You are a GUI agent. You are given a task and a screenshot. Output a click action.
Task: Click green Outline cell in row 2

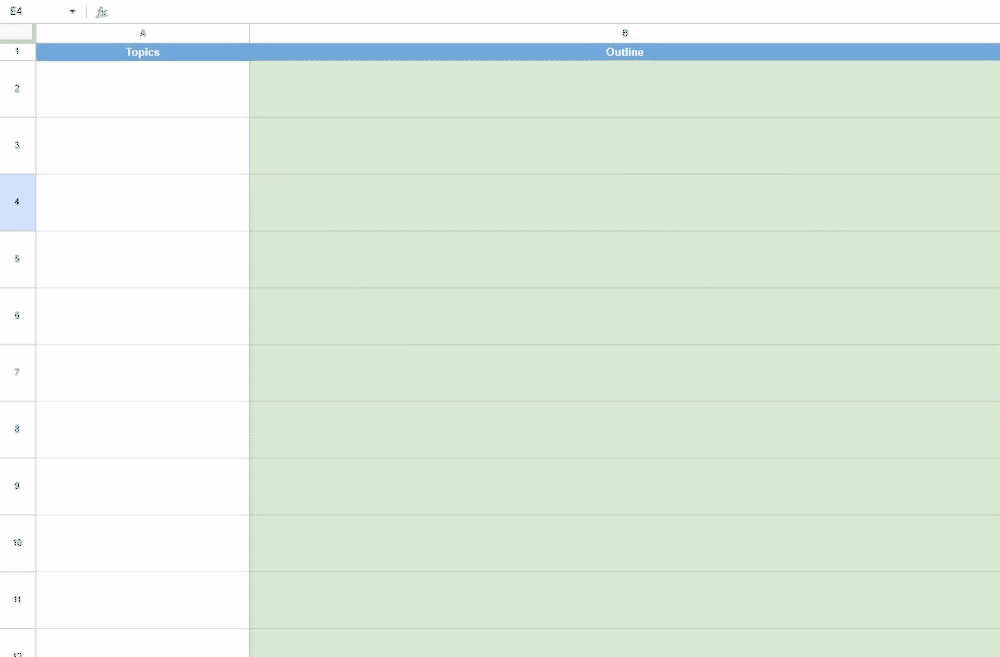tap(624, 89)
